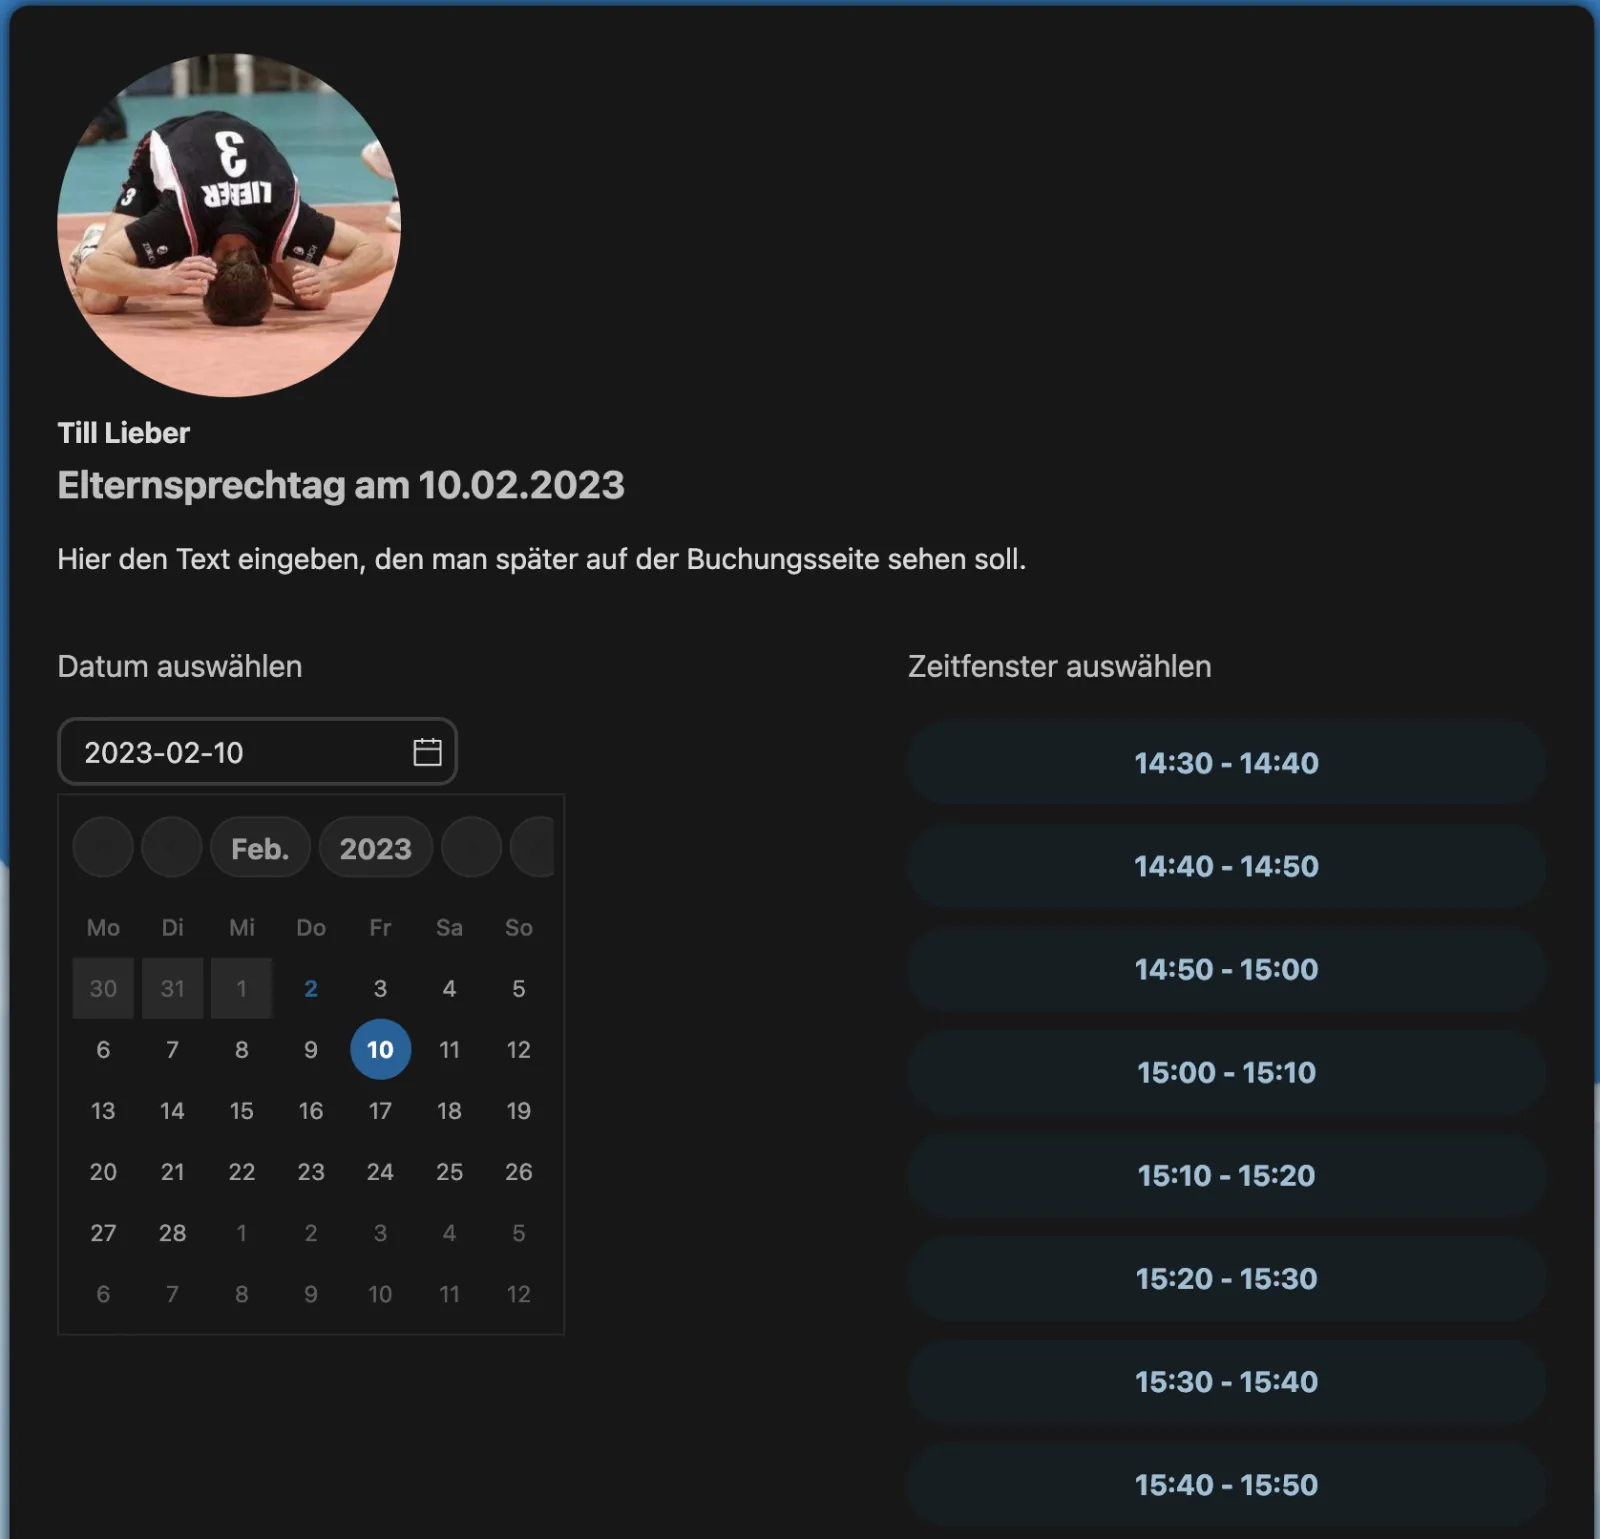
Task: Select January 31 in the calendar grid
Action: 172,988
